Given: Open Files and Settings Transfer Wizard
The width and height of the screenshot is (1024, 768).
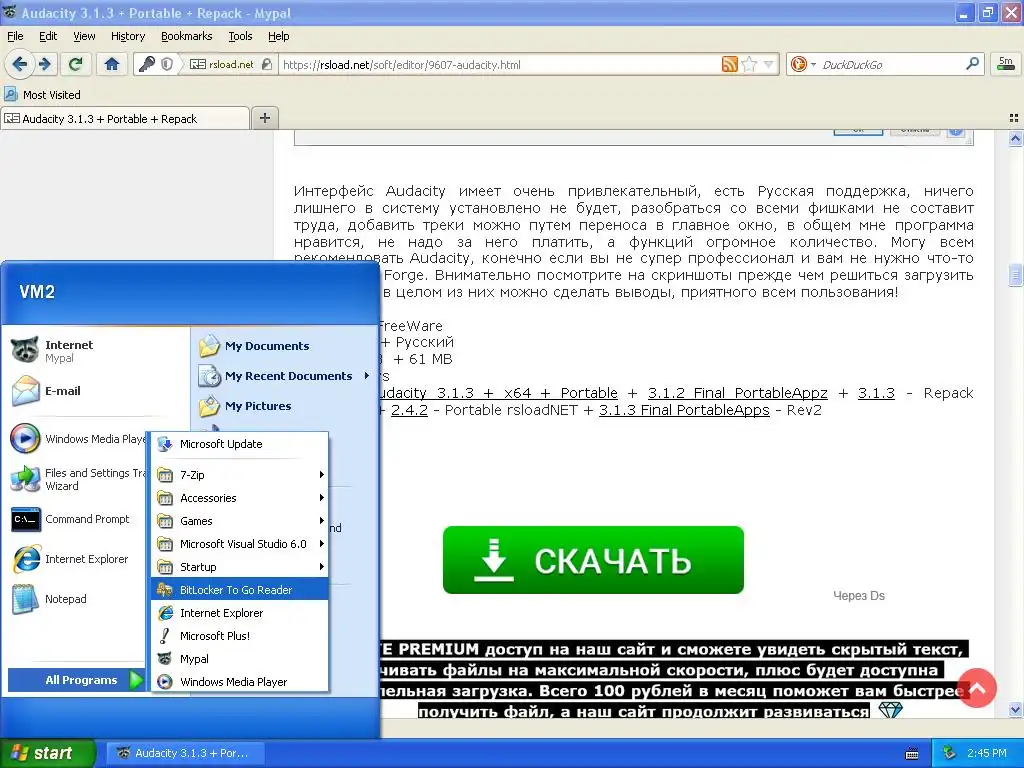Looking at the screenshot, I should pos(77,479).
